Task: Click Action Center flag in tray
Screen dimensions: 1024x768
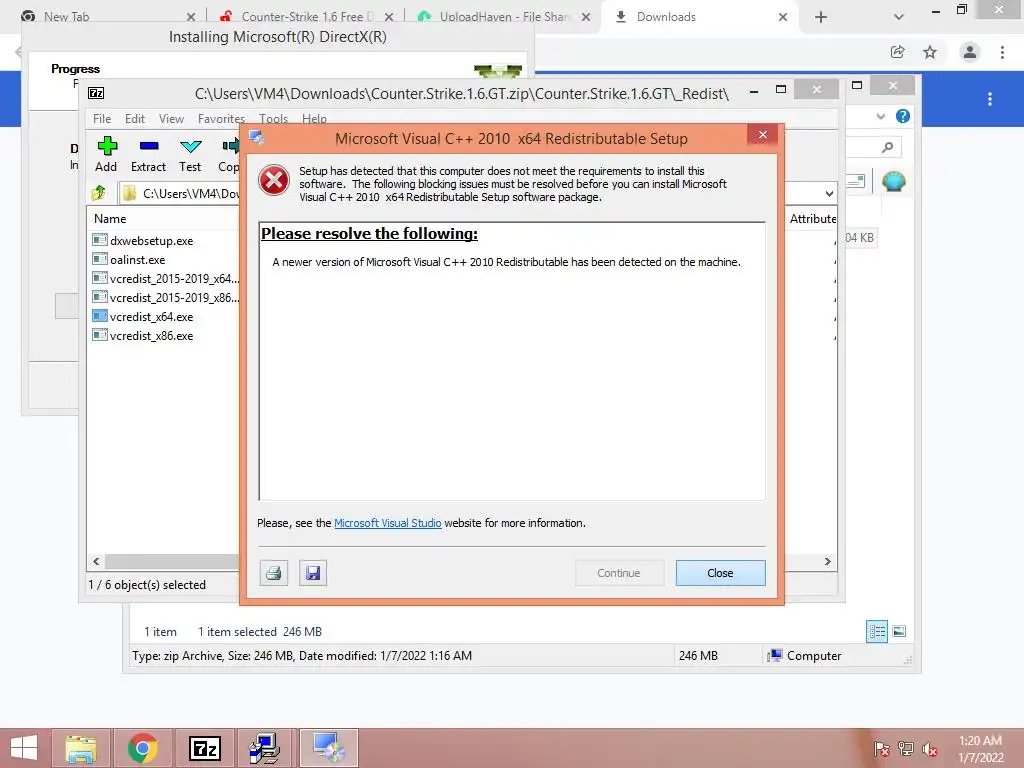Action: tap(882, 749)
